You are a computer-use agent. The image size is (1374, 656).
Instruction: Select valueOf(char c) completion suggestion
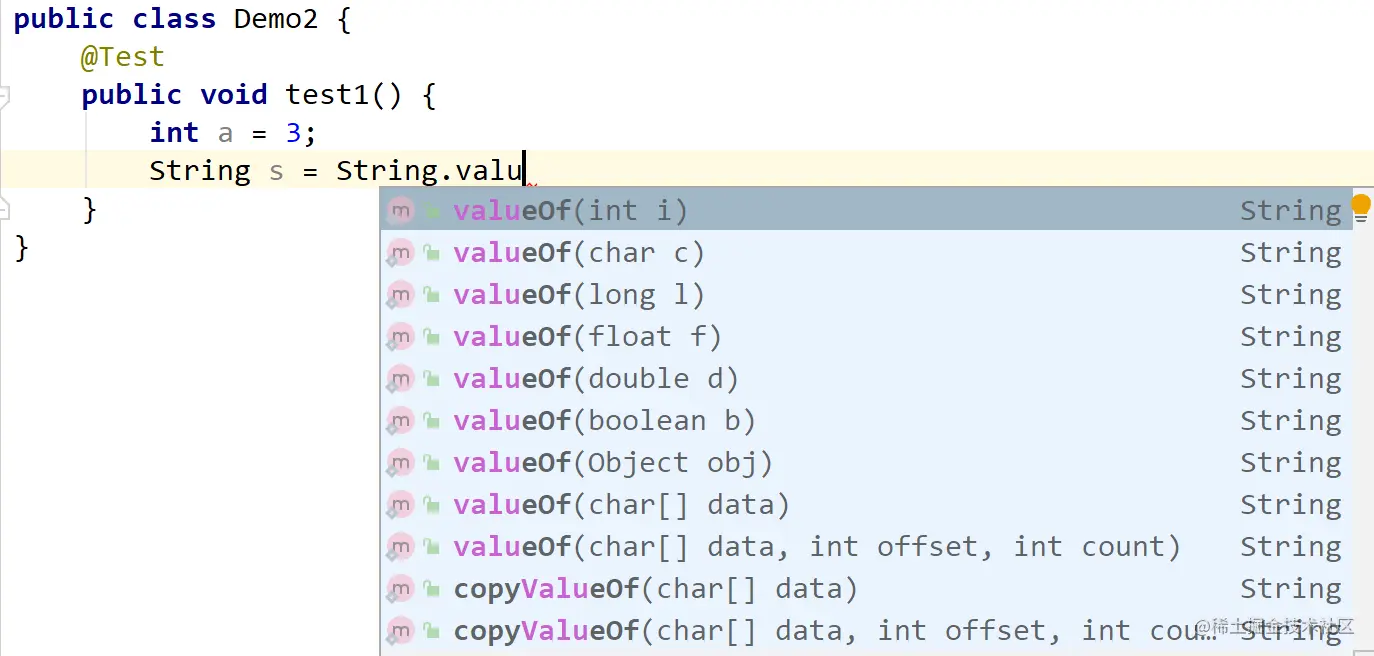[x=866, y=252]
